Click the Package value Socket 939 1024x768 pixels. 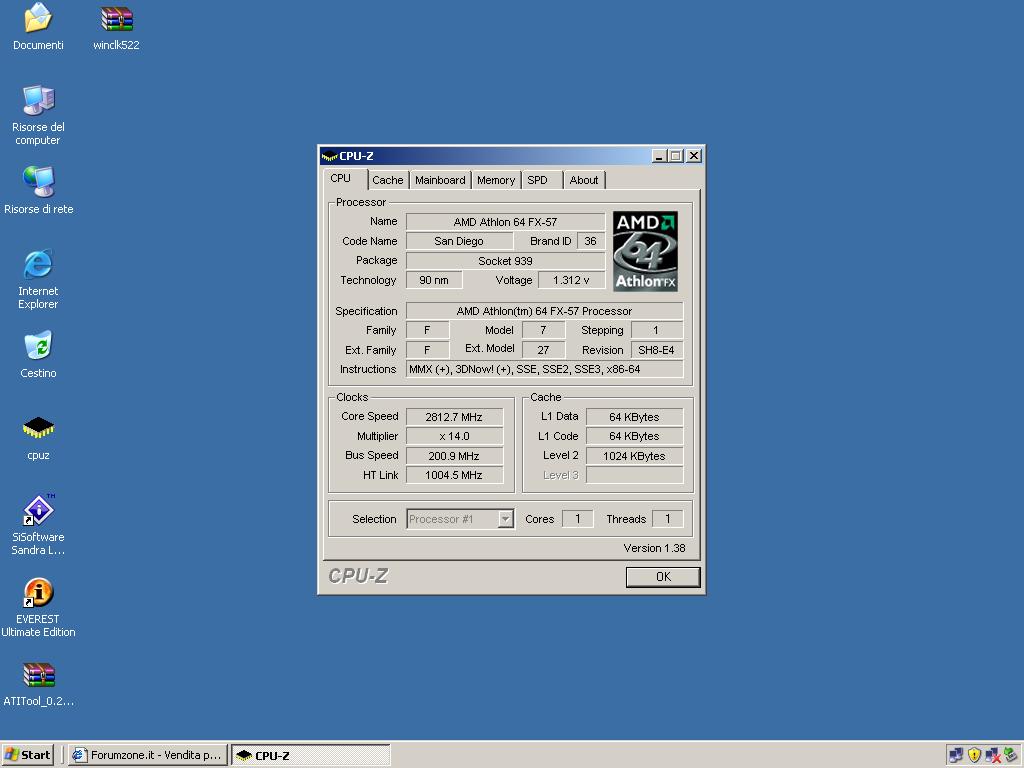pos(505,261)
